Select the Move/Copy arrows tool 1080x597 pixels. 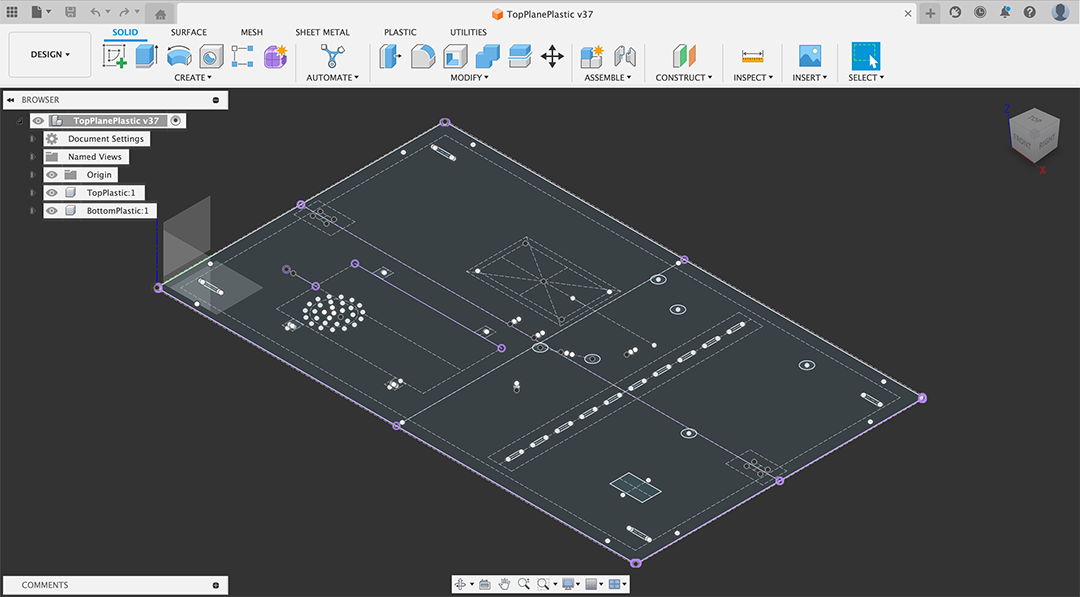click(552, 56)
